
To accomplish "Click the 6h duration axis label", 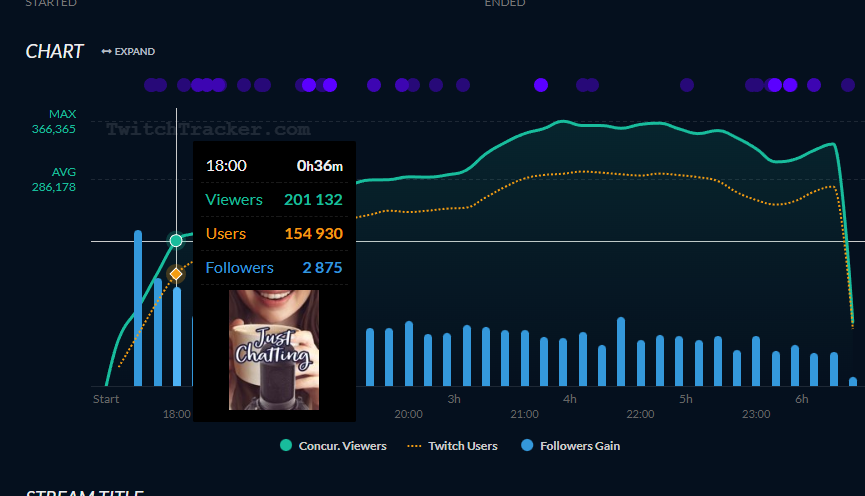I will tap(802, 399).
